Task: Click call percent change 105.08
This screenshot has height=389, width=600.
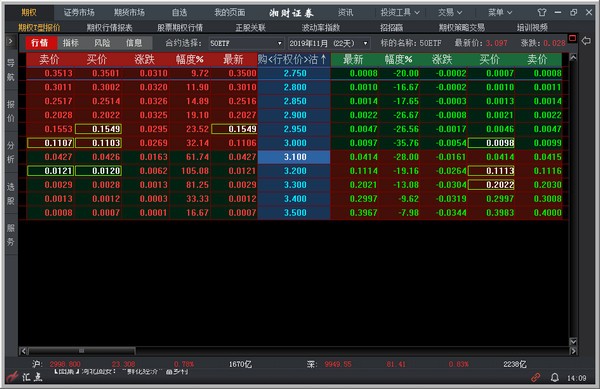Action: pos(195,171)
